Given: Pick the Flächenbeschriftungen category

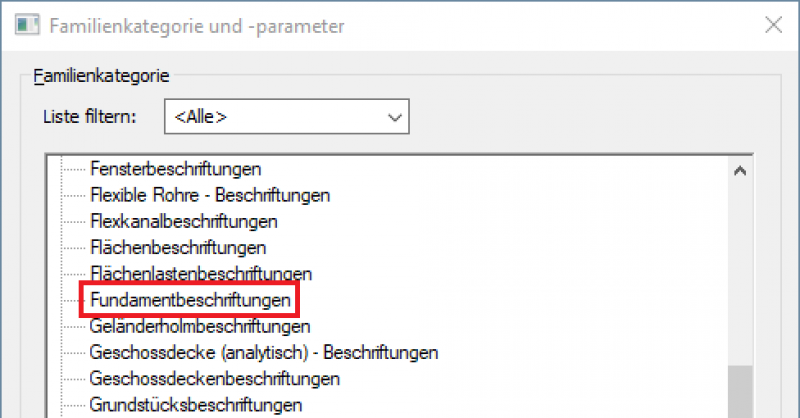Looking at the screenshot, I should point(177,246).
